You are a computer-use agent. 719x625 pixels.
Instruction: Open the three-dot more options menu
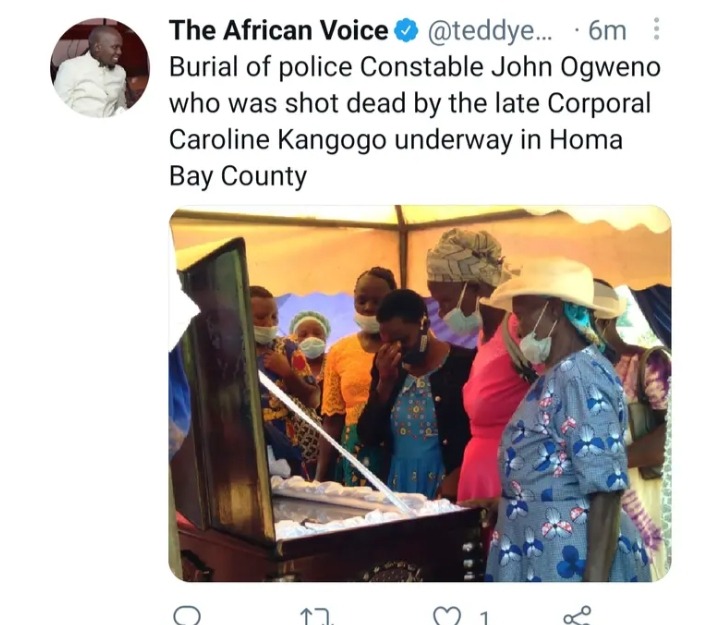tap(657, 29)
